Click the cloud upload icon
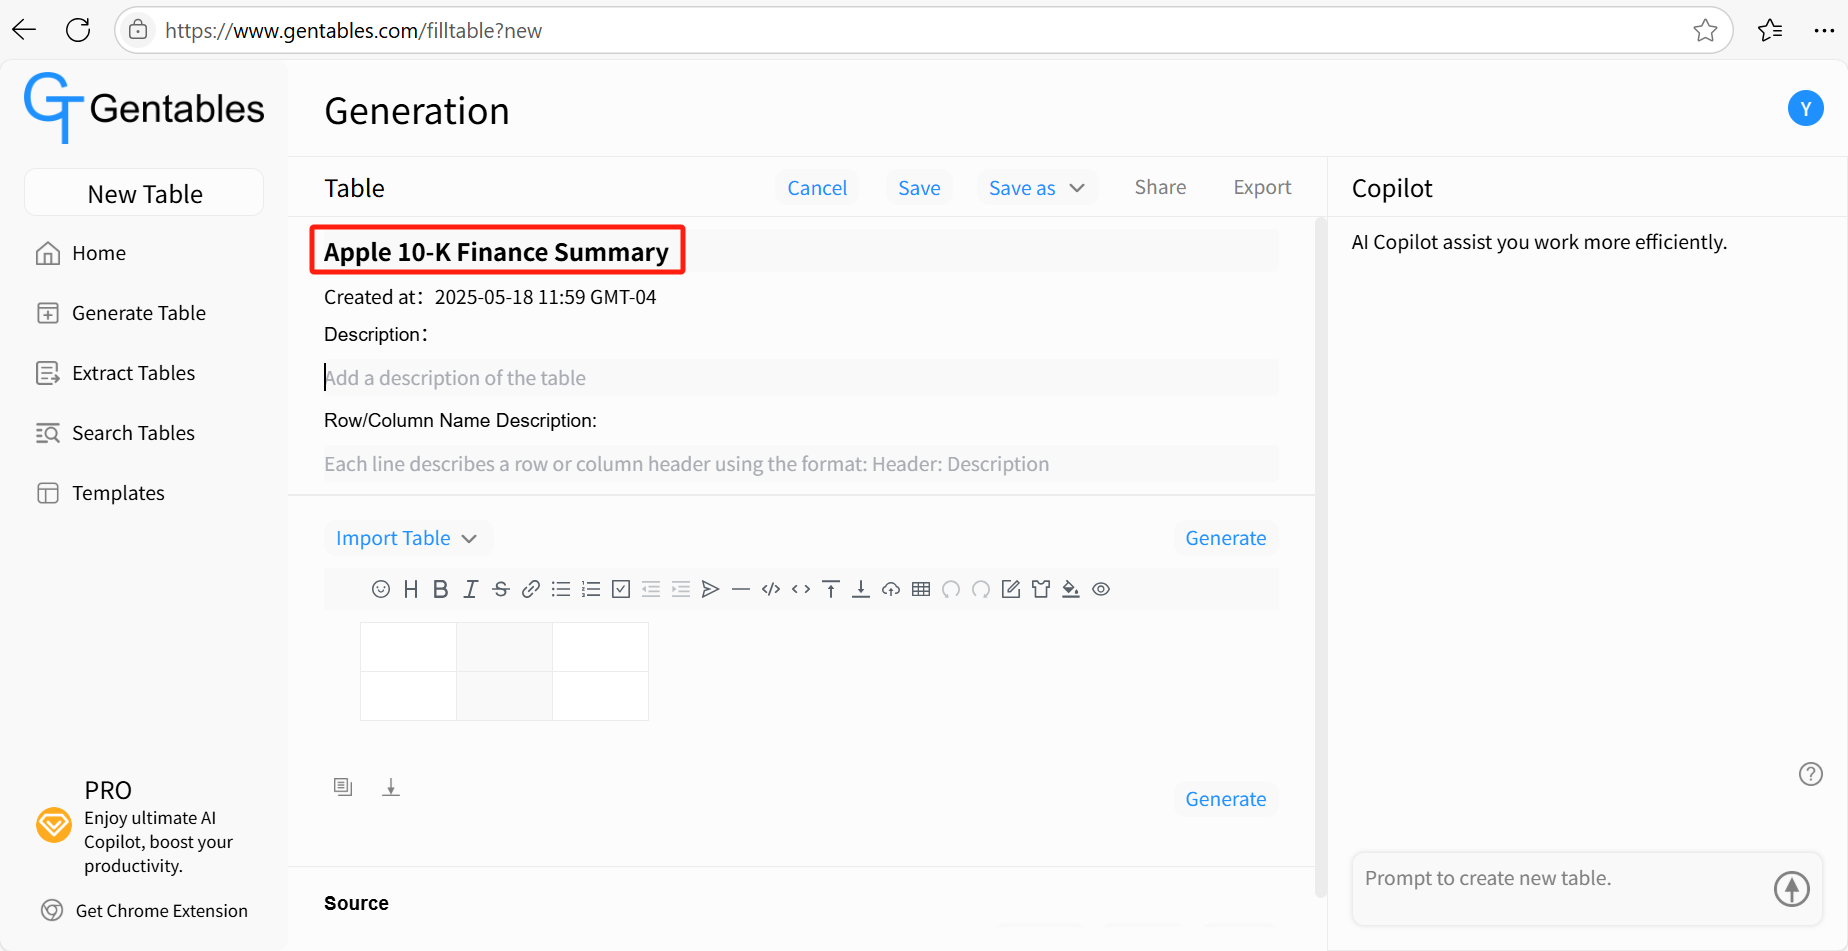Viewport: 1848px width, 951px height. [891, 589]
